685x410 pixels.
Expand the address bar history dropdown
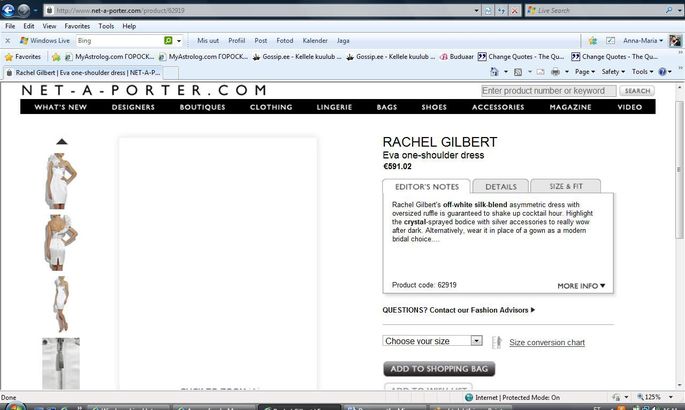(x=477, y=10)
